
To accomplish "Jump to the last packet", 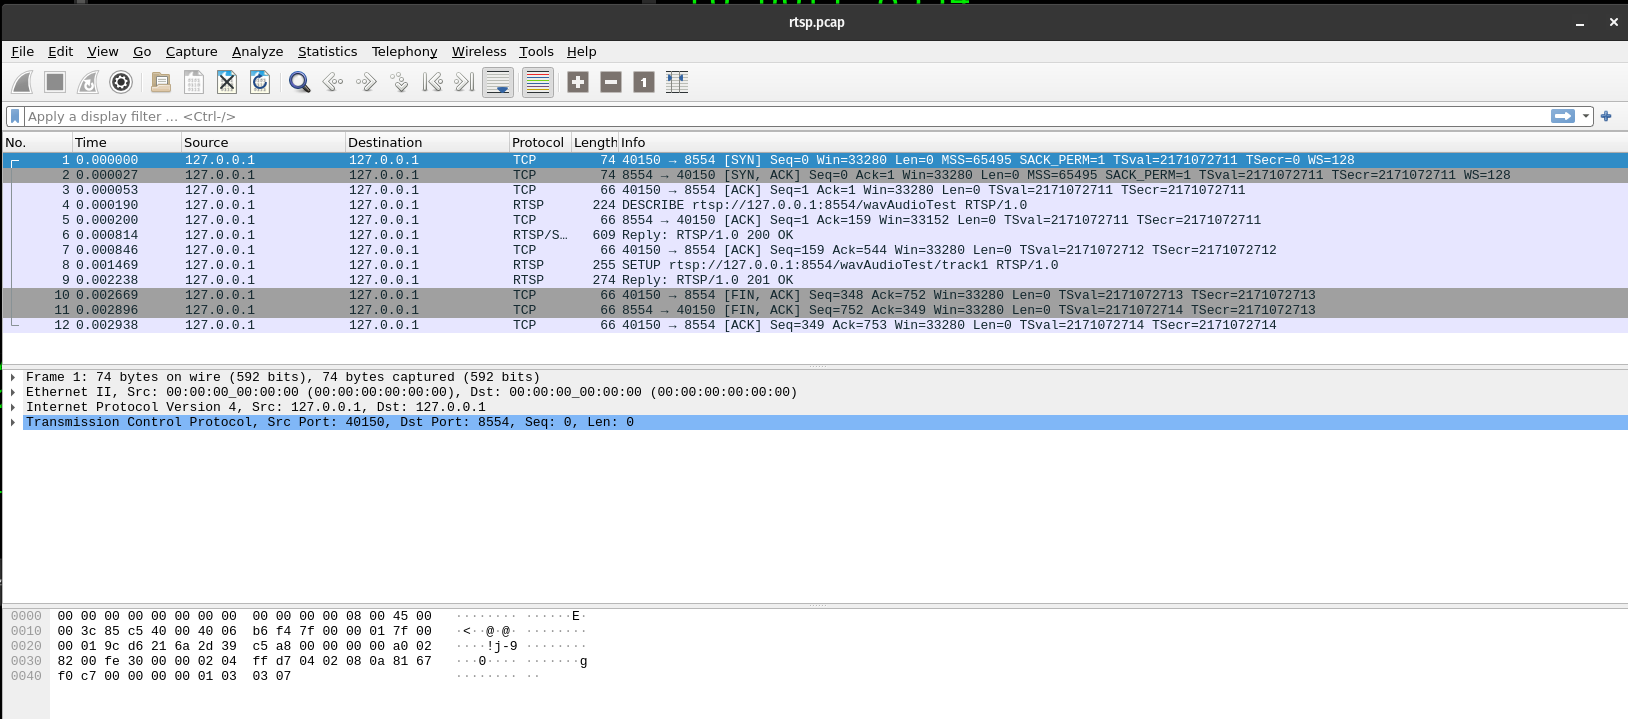I will click(x=464, y=83).
